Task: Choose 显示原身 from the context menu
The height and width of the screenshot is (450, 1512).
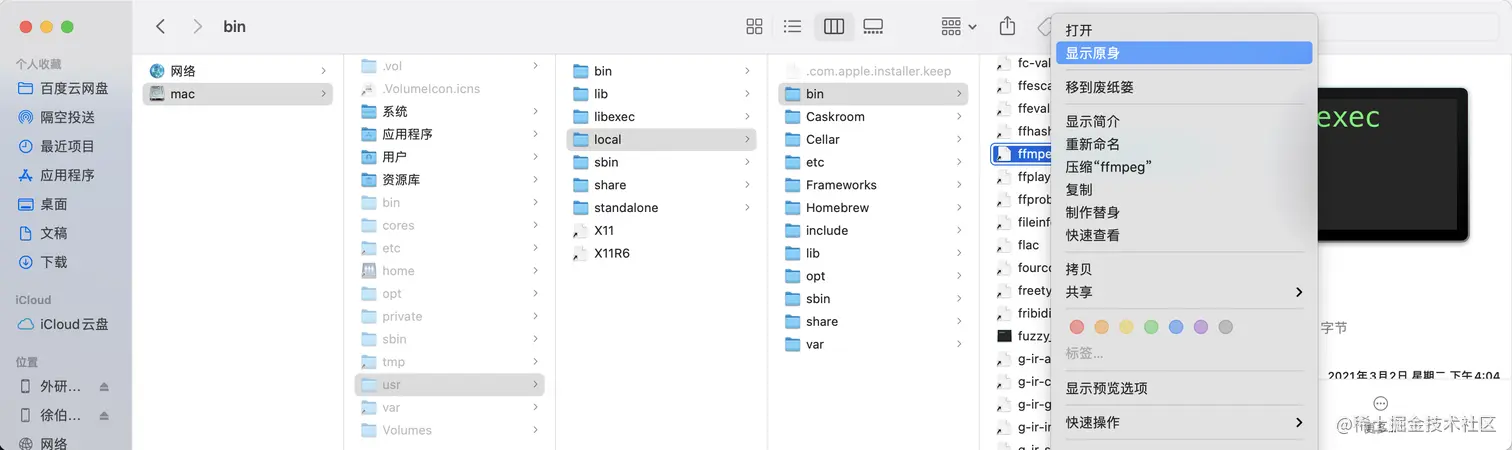Action: 1184,53
